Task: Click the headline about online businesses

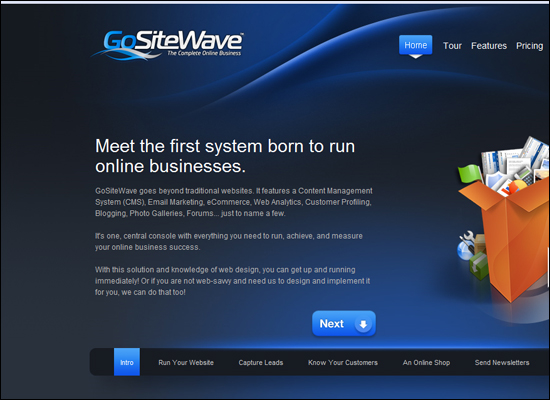Action: pos(225,156)
